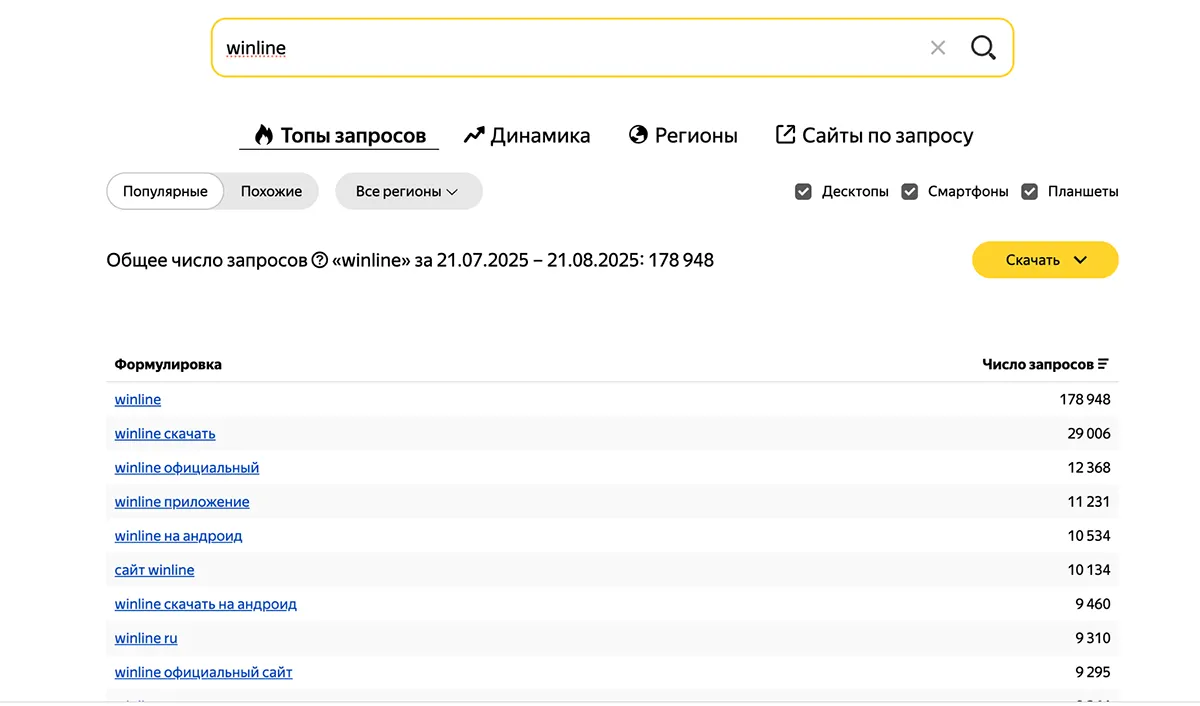Open the winline скачать query link

(164, 433)
